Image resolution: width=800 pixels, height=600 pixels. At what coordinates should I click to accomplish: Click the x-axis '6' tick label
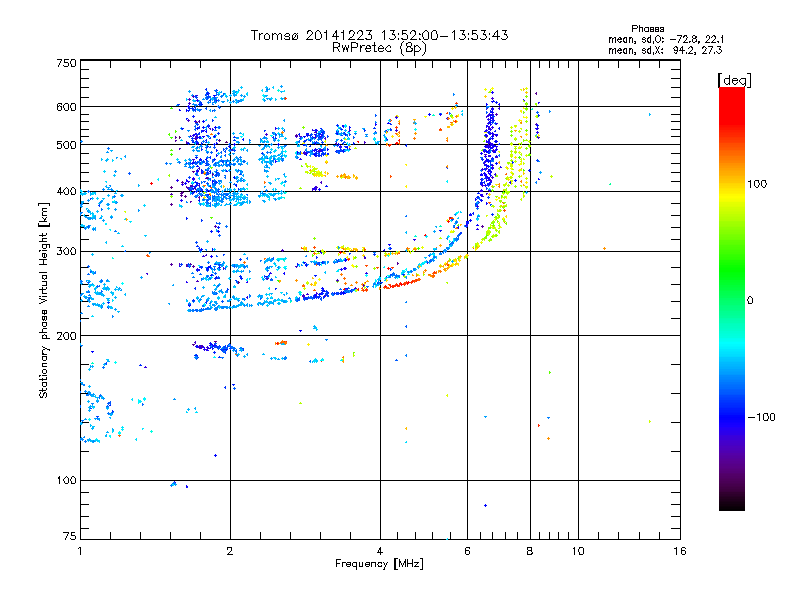tap(467, 551)
